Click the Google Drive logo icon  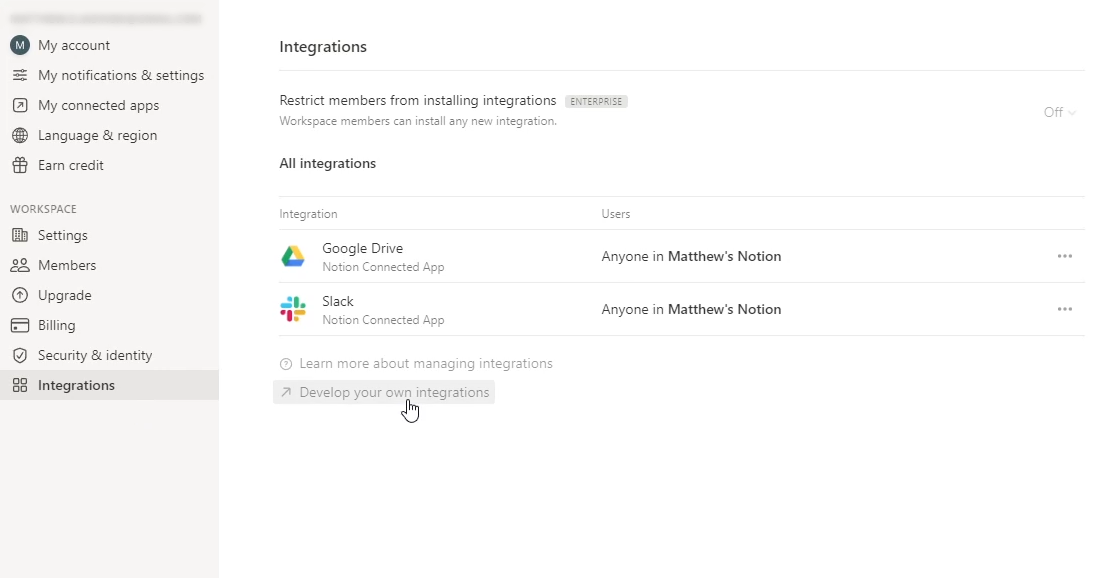click(293, 256)
